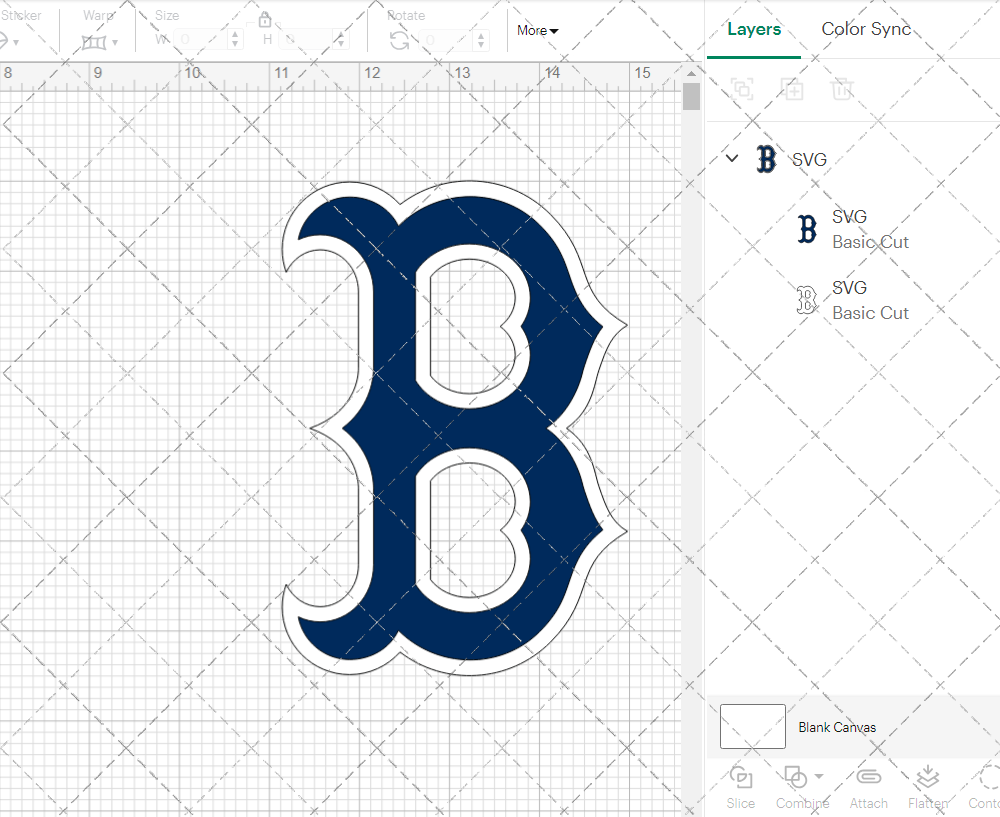The width and height of the screenshot is (1000, 817).
Task: Click the Duplicate layer icon
Action: pyautogui.click(x=792, y=89)
